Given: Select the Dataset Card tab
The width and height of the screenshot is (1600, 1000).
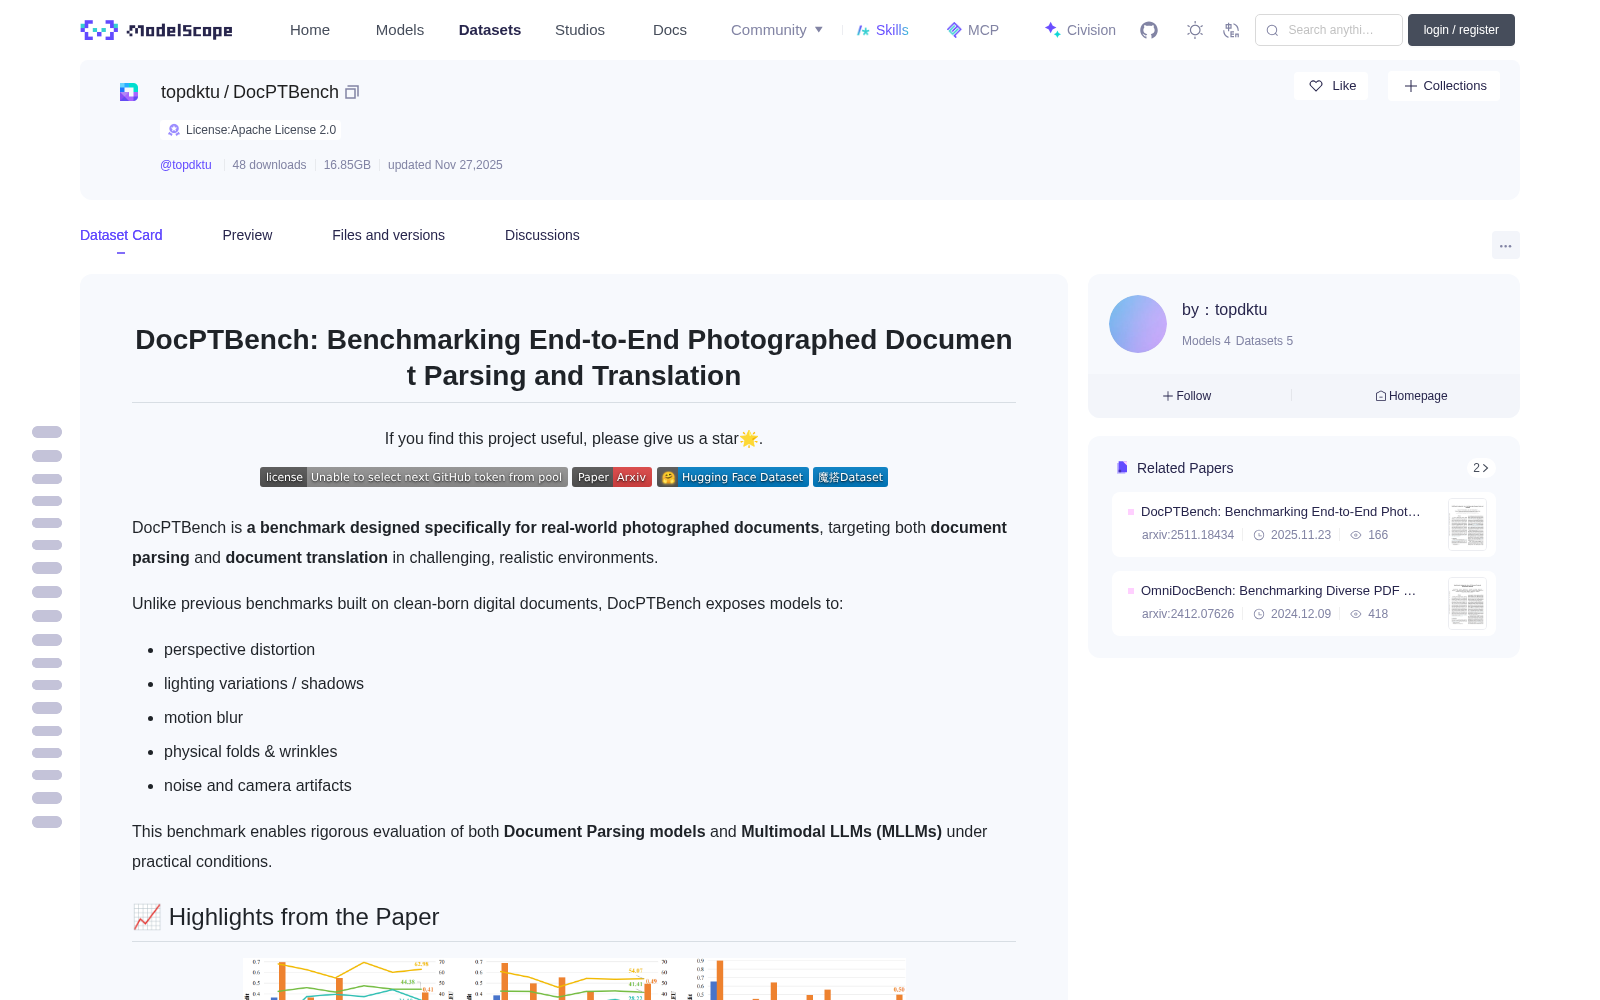Looking at the screenshot, I should (121, 235).
